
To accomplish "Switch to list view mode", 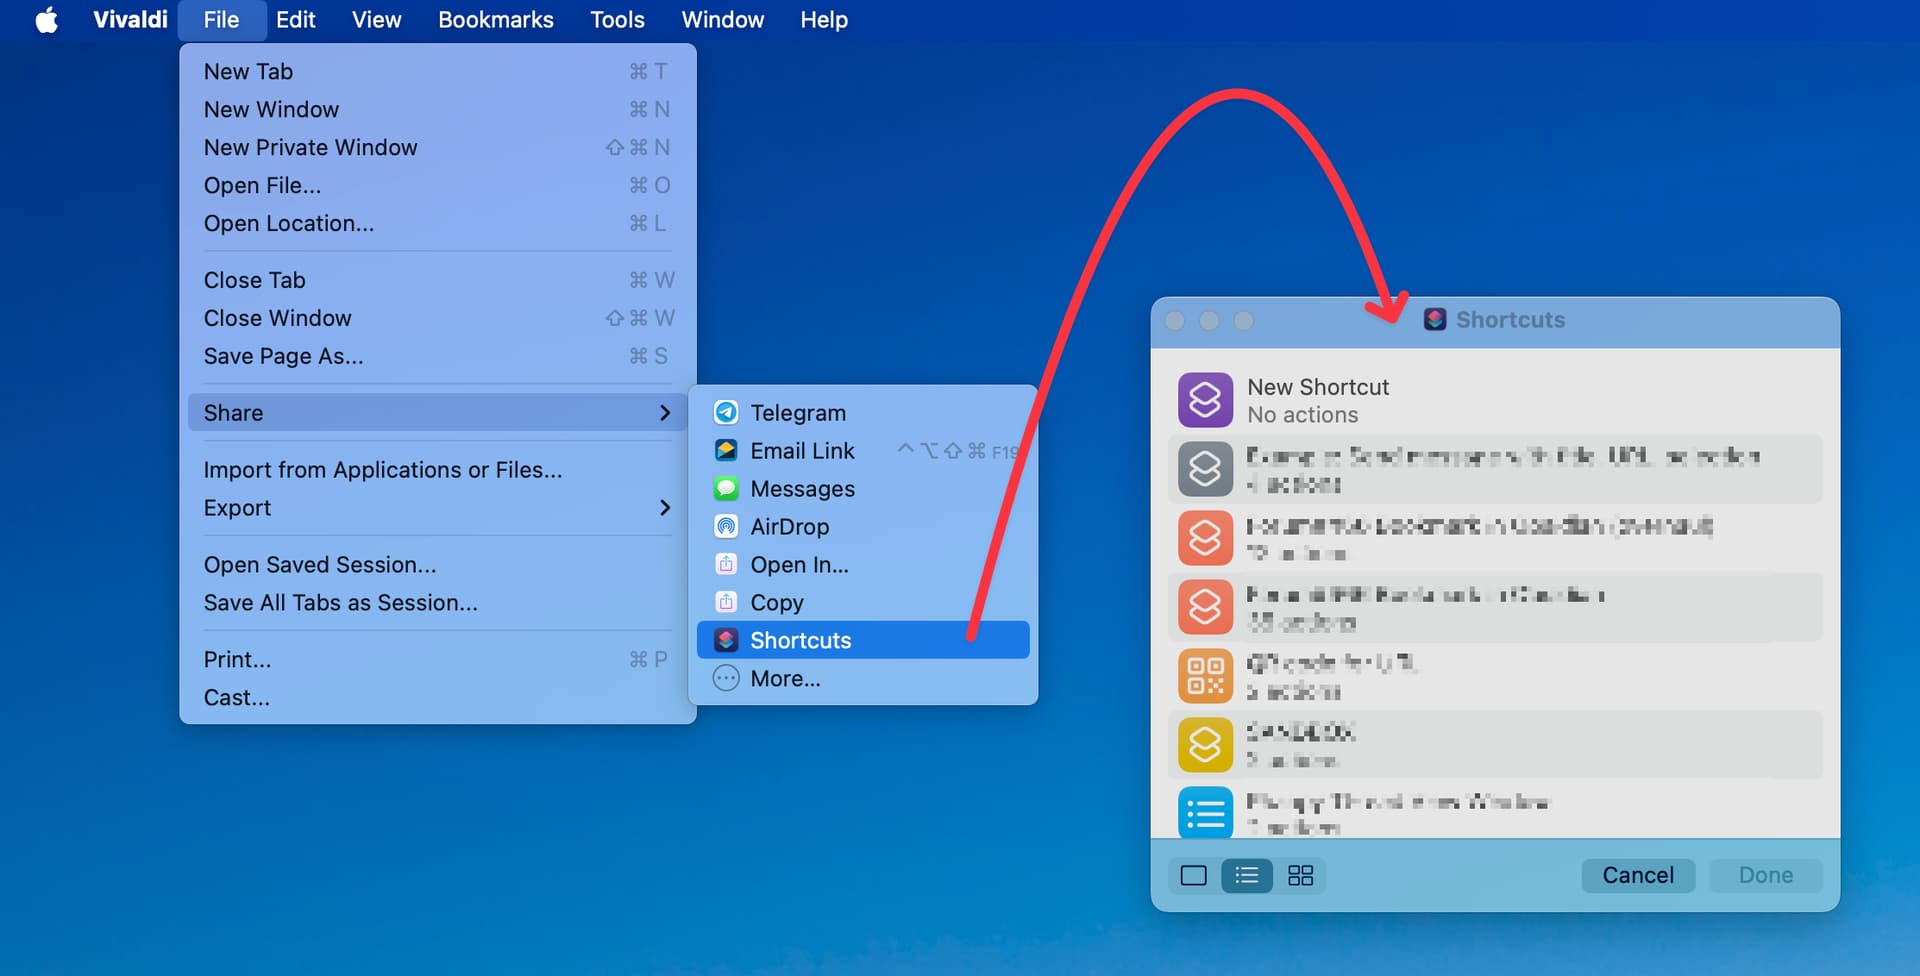I will (1246, 876).
